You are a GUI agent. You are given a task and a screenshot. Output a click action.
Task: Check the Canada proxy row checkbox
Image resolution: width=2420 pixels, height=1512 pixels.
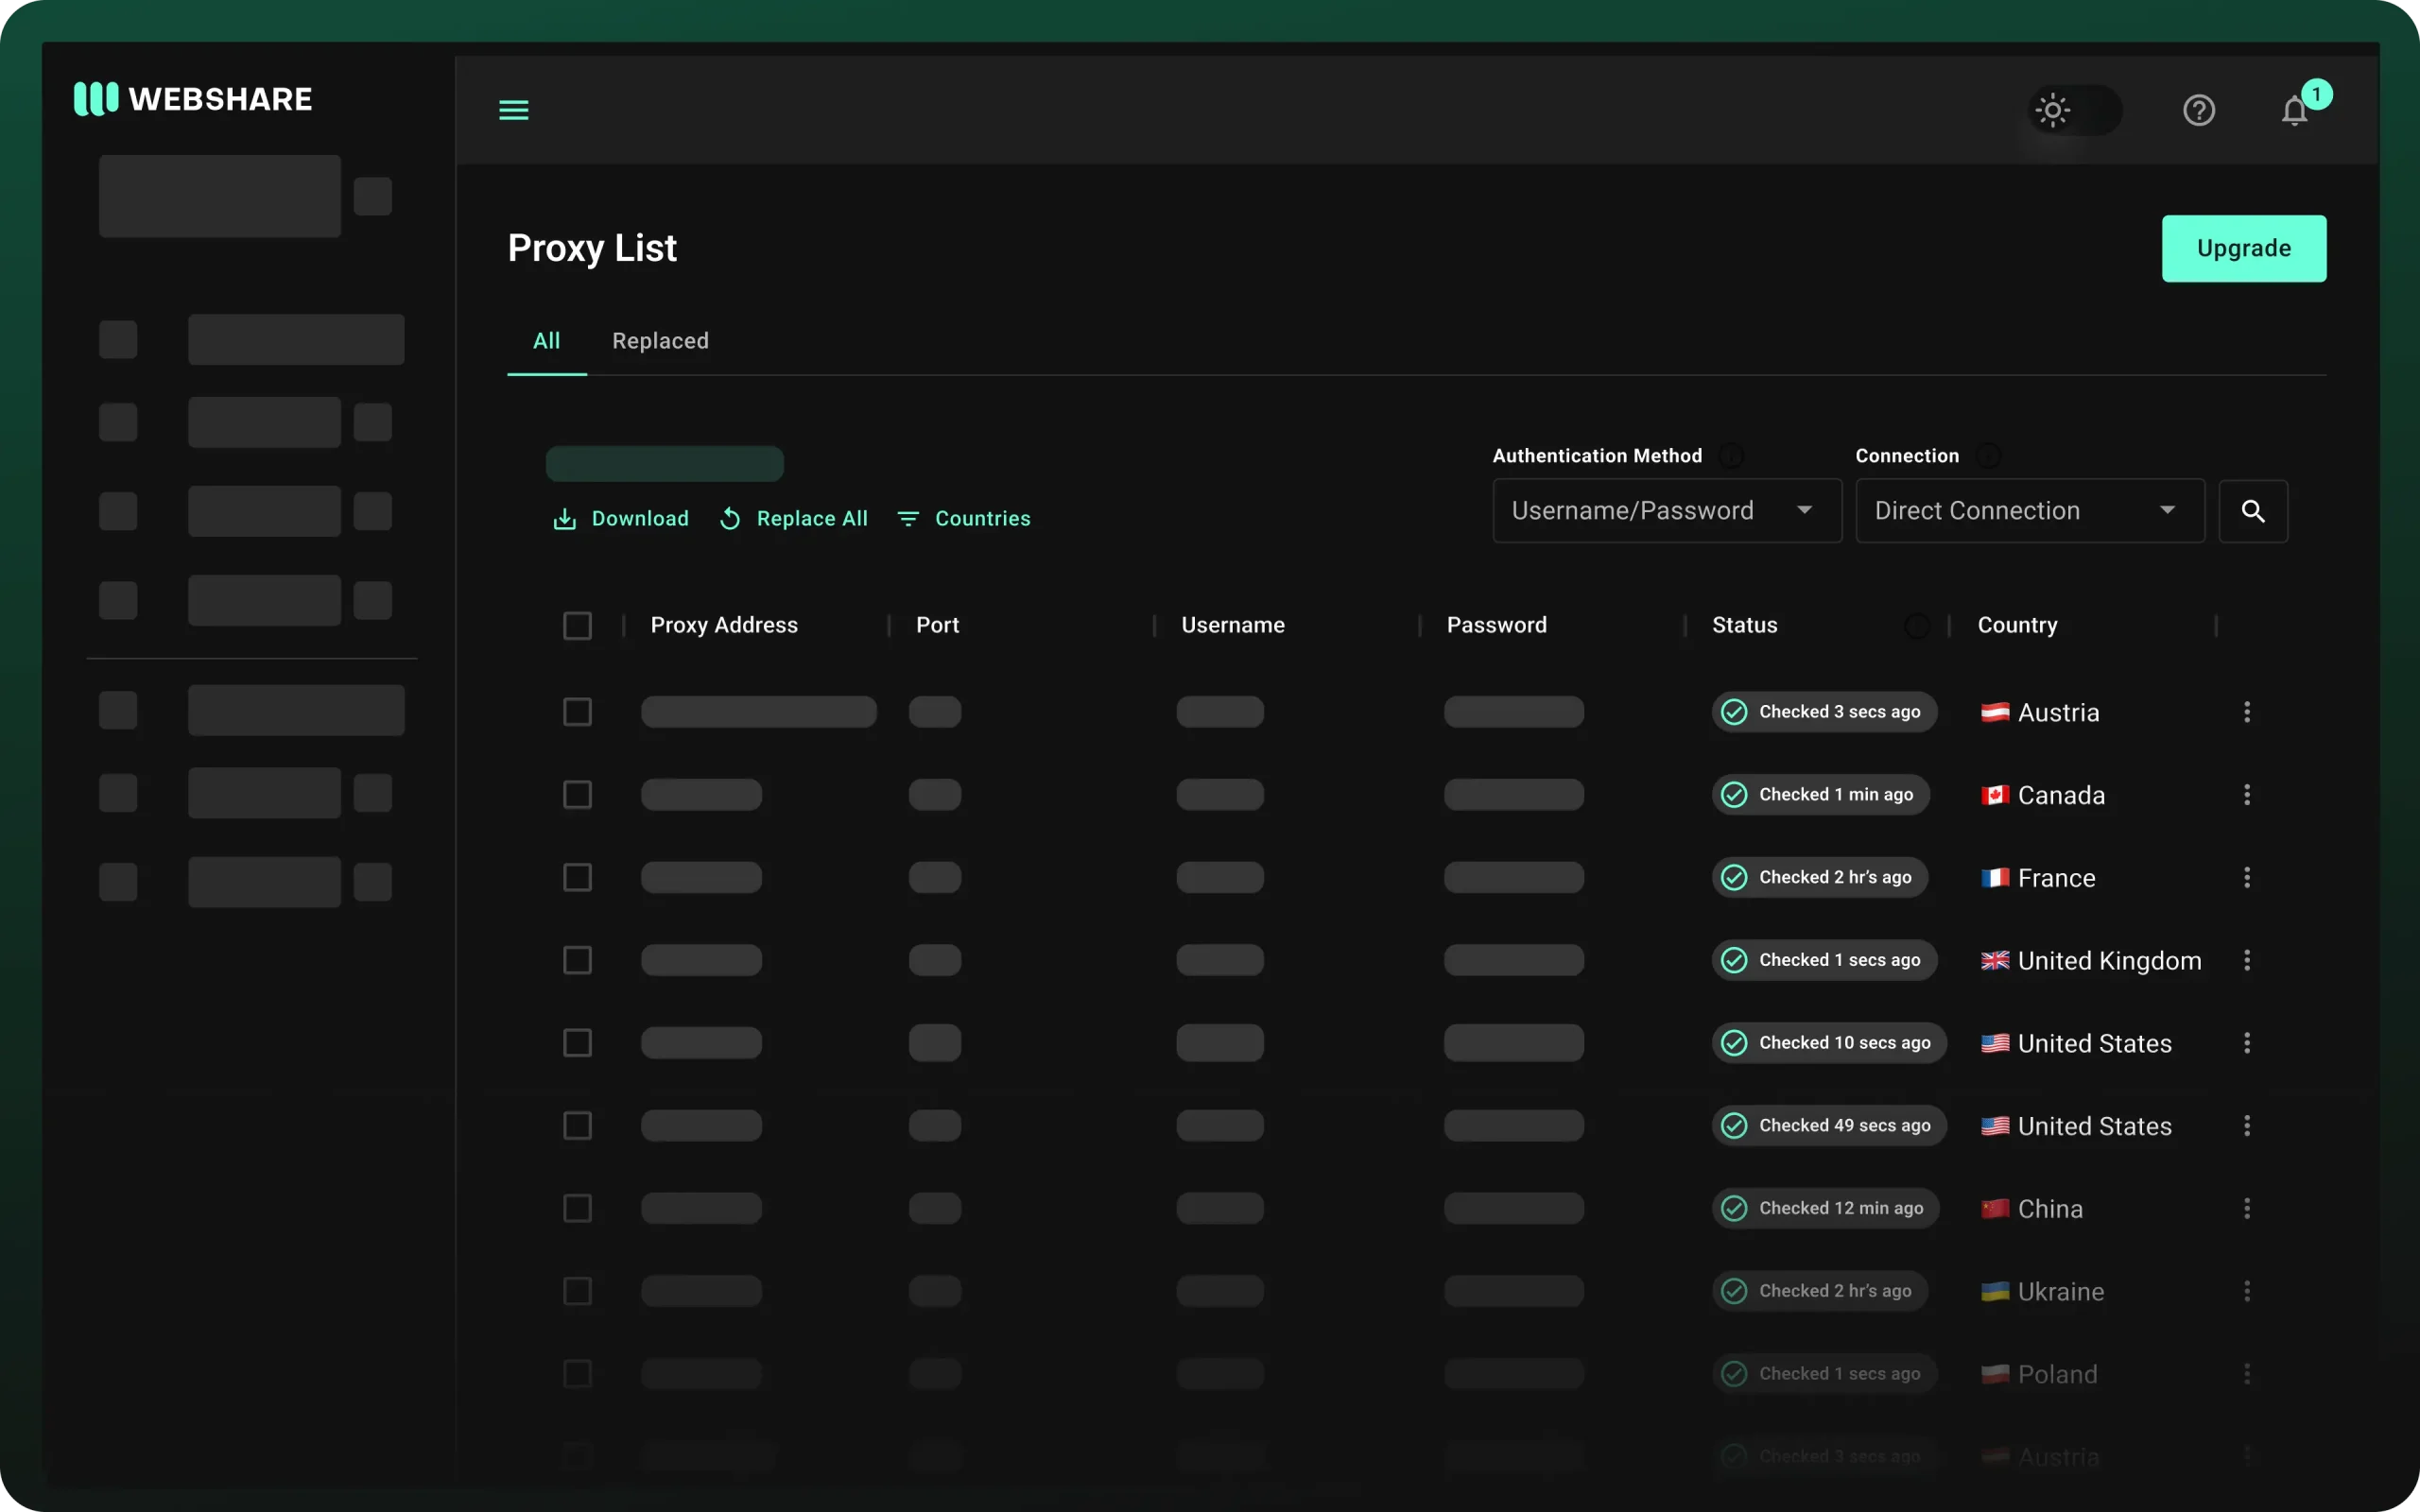pos(577,795)
